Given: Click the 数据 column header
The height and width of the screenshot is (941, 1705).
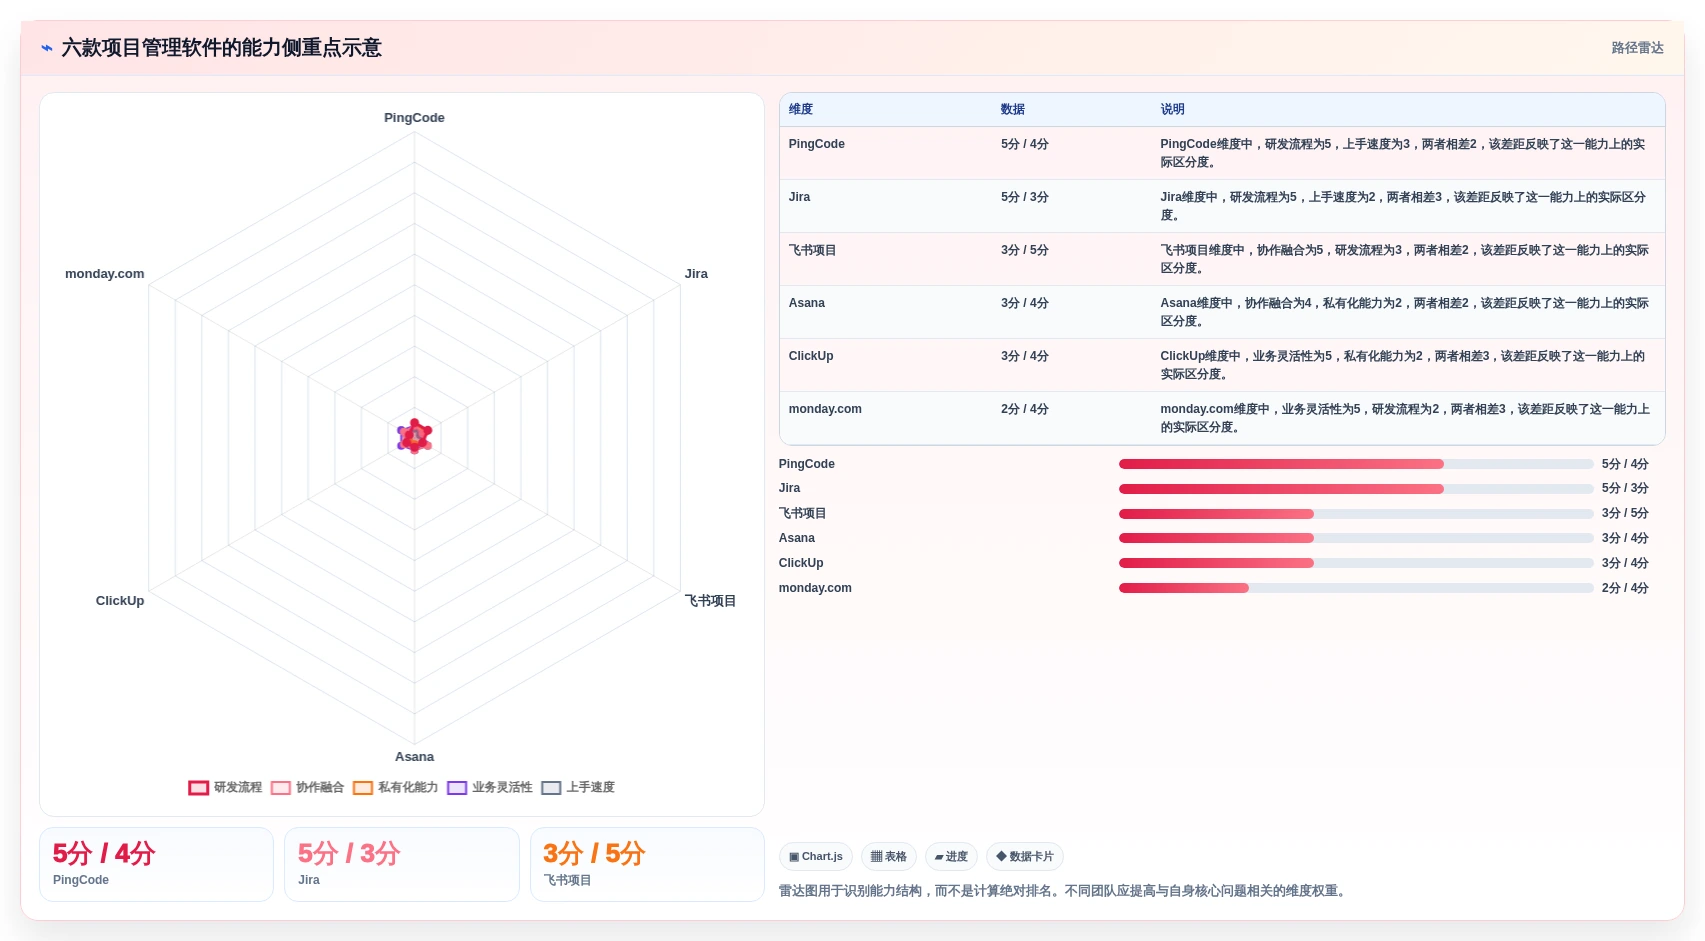Looking at the screenshot, I should (x=1013, y=110).
